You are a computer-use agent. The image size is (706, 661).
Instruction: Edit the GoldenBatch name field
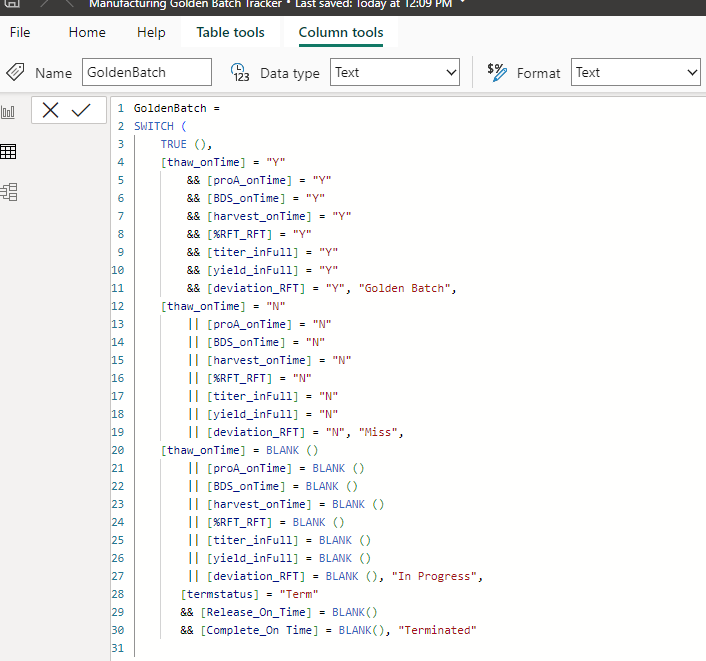pyautogui.click(x=147, y=72)
